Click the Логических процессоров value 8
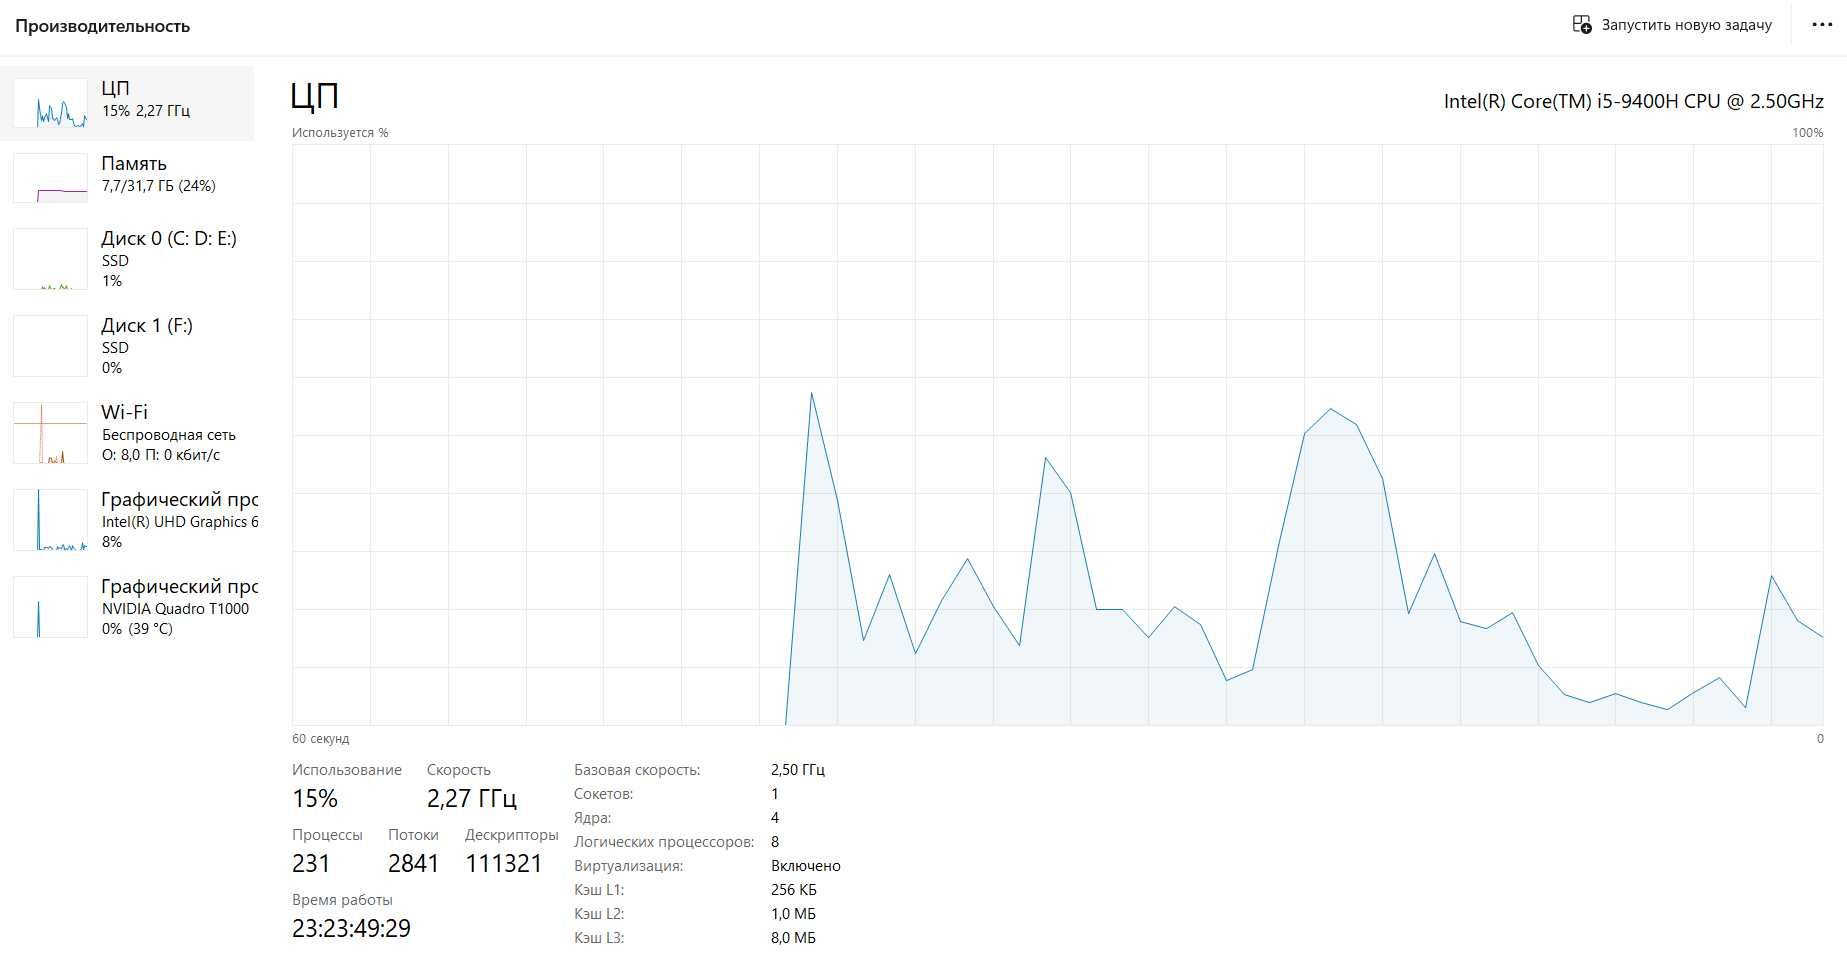 775,842
